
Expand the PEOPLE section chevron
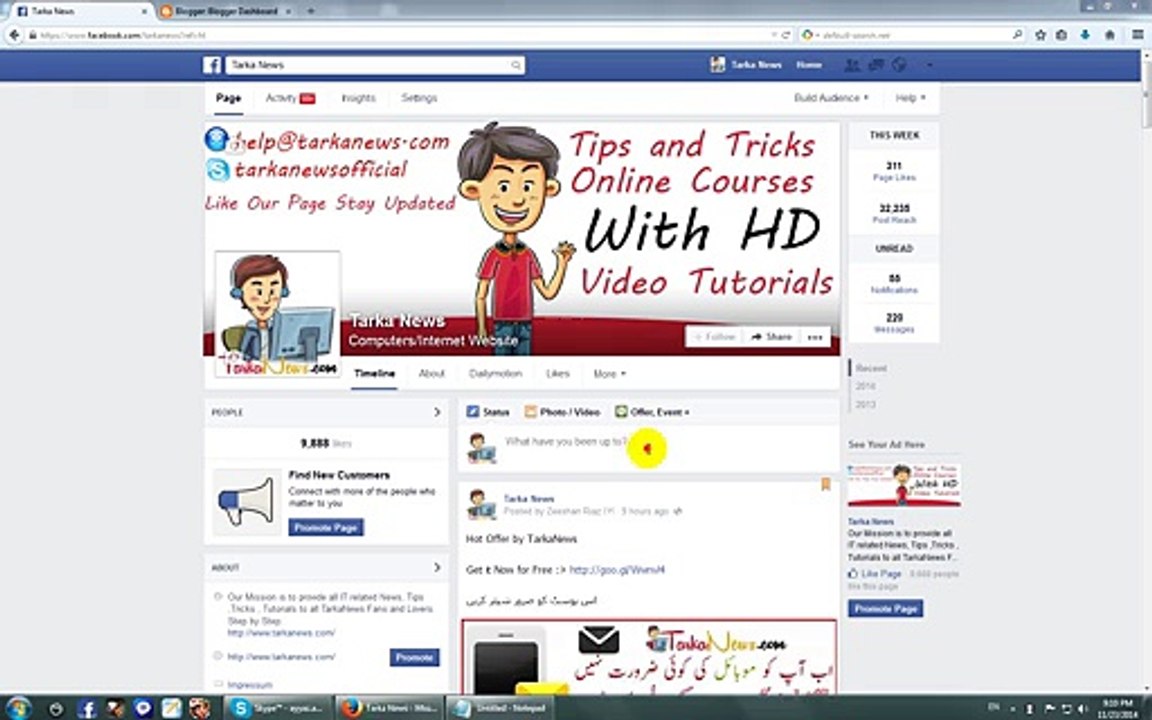tap(437, 412)
